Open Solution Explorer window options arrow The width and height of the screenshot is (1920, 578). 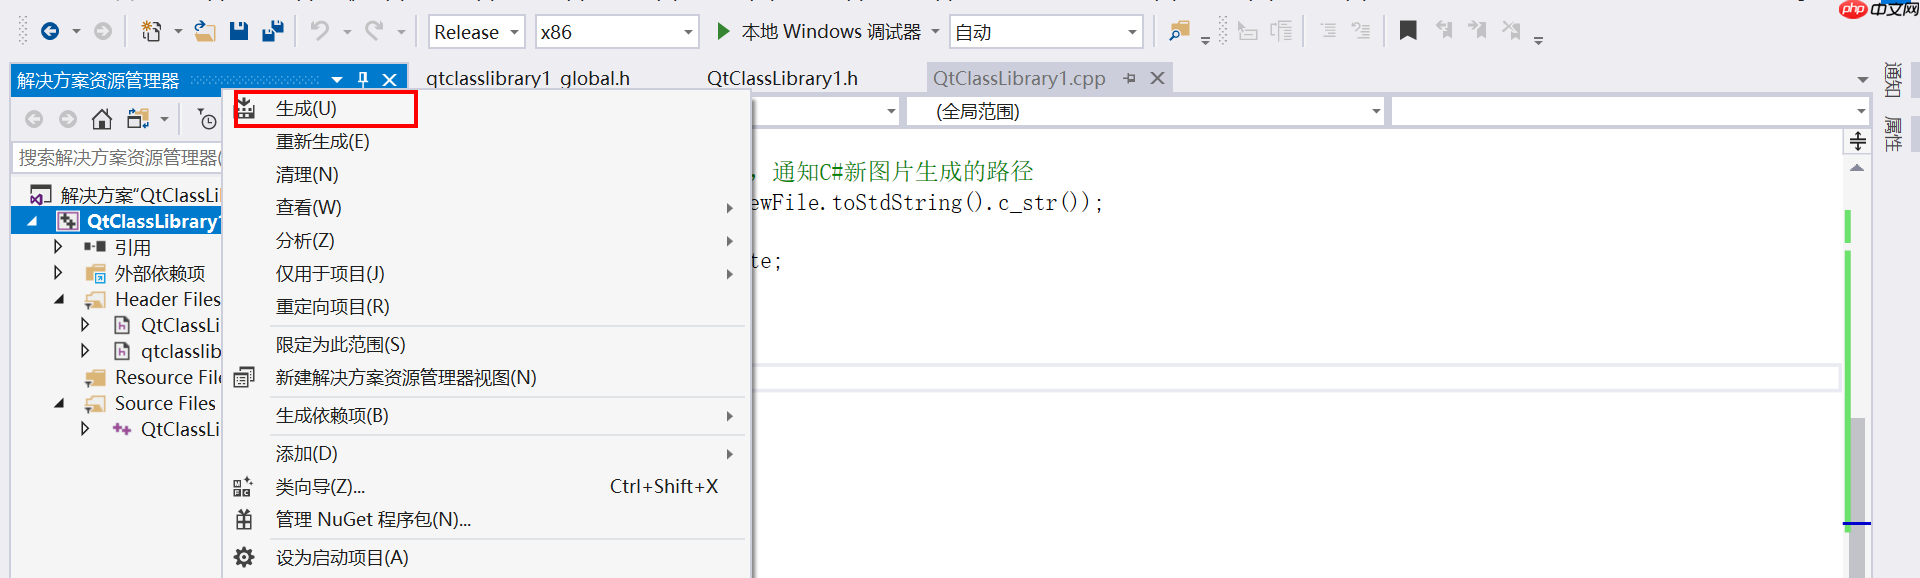tap(337, 79)
